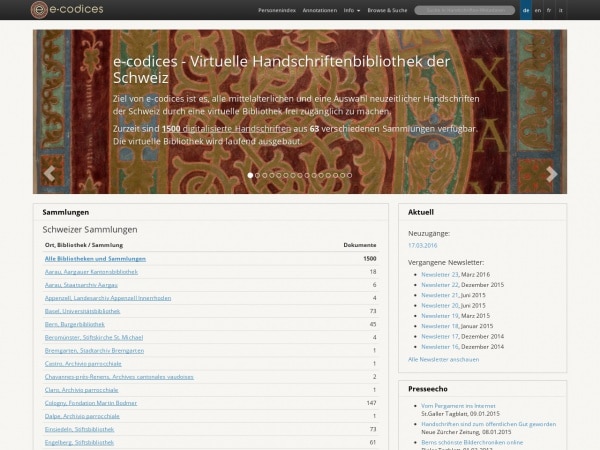Open Newsletter 20 link
600x450 pixels.
(x=440, y=305)
